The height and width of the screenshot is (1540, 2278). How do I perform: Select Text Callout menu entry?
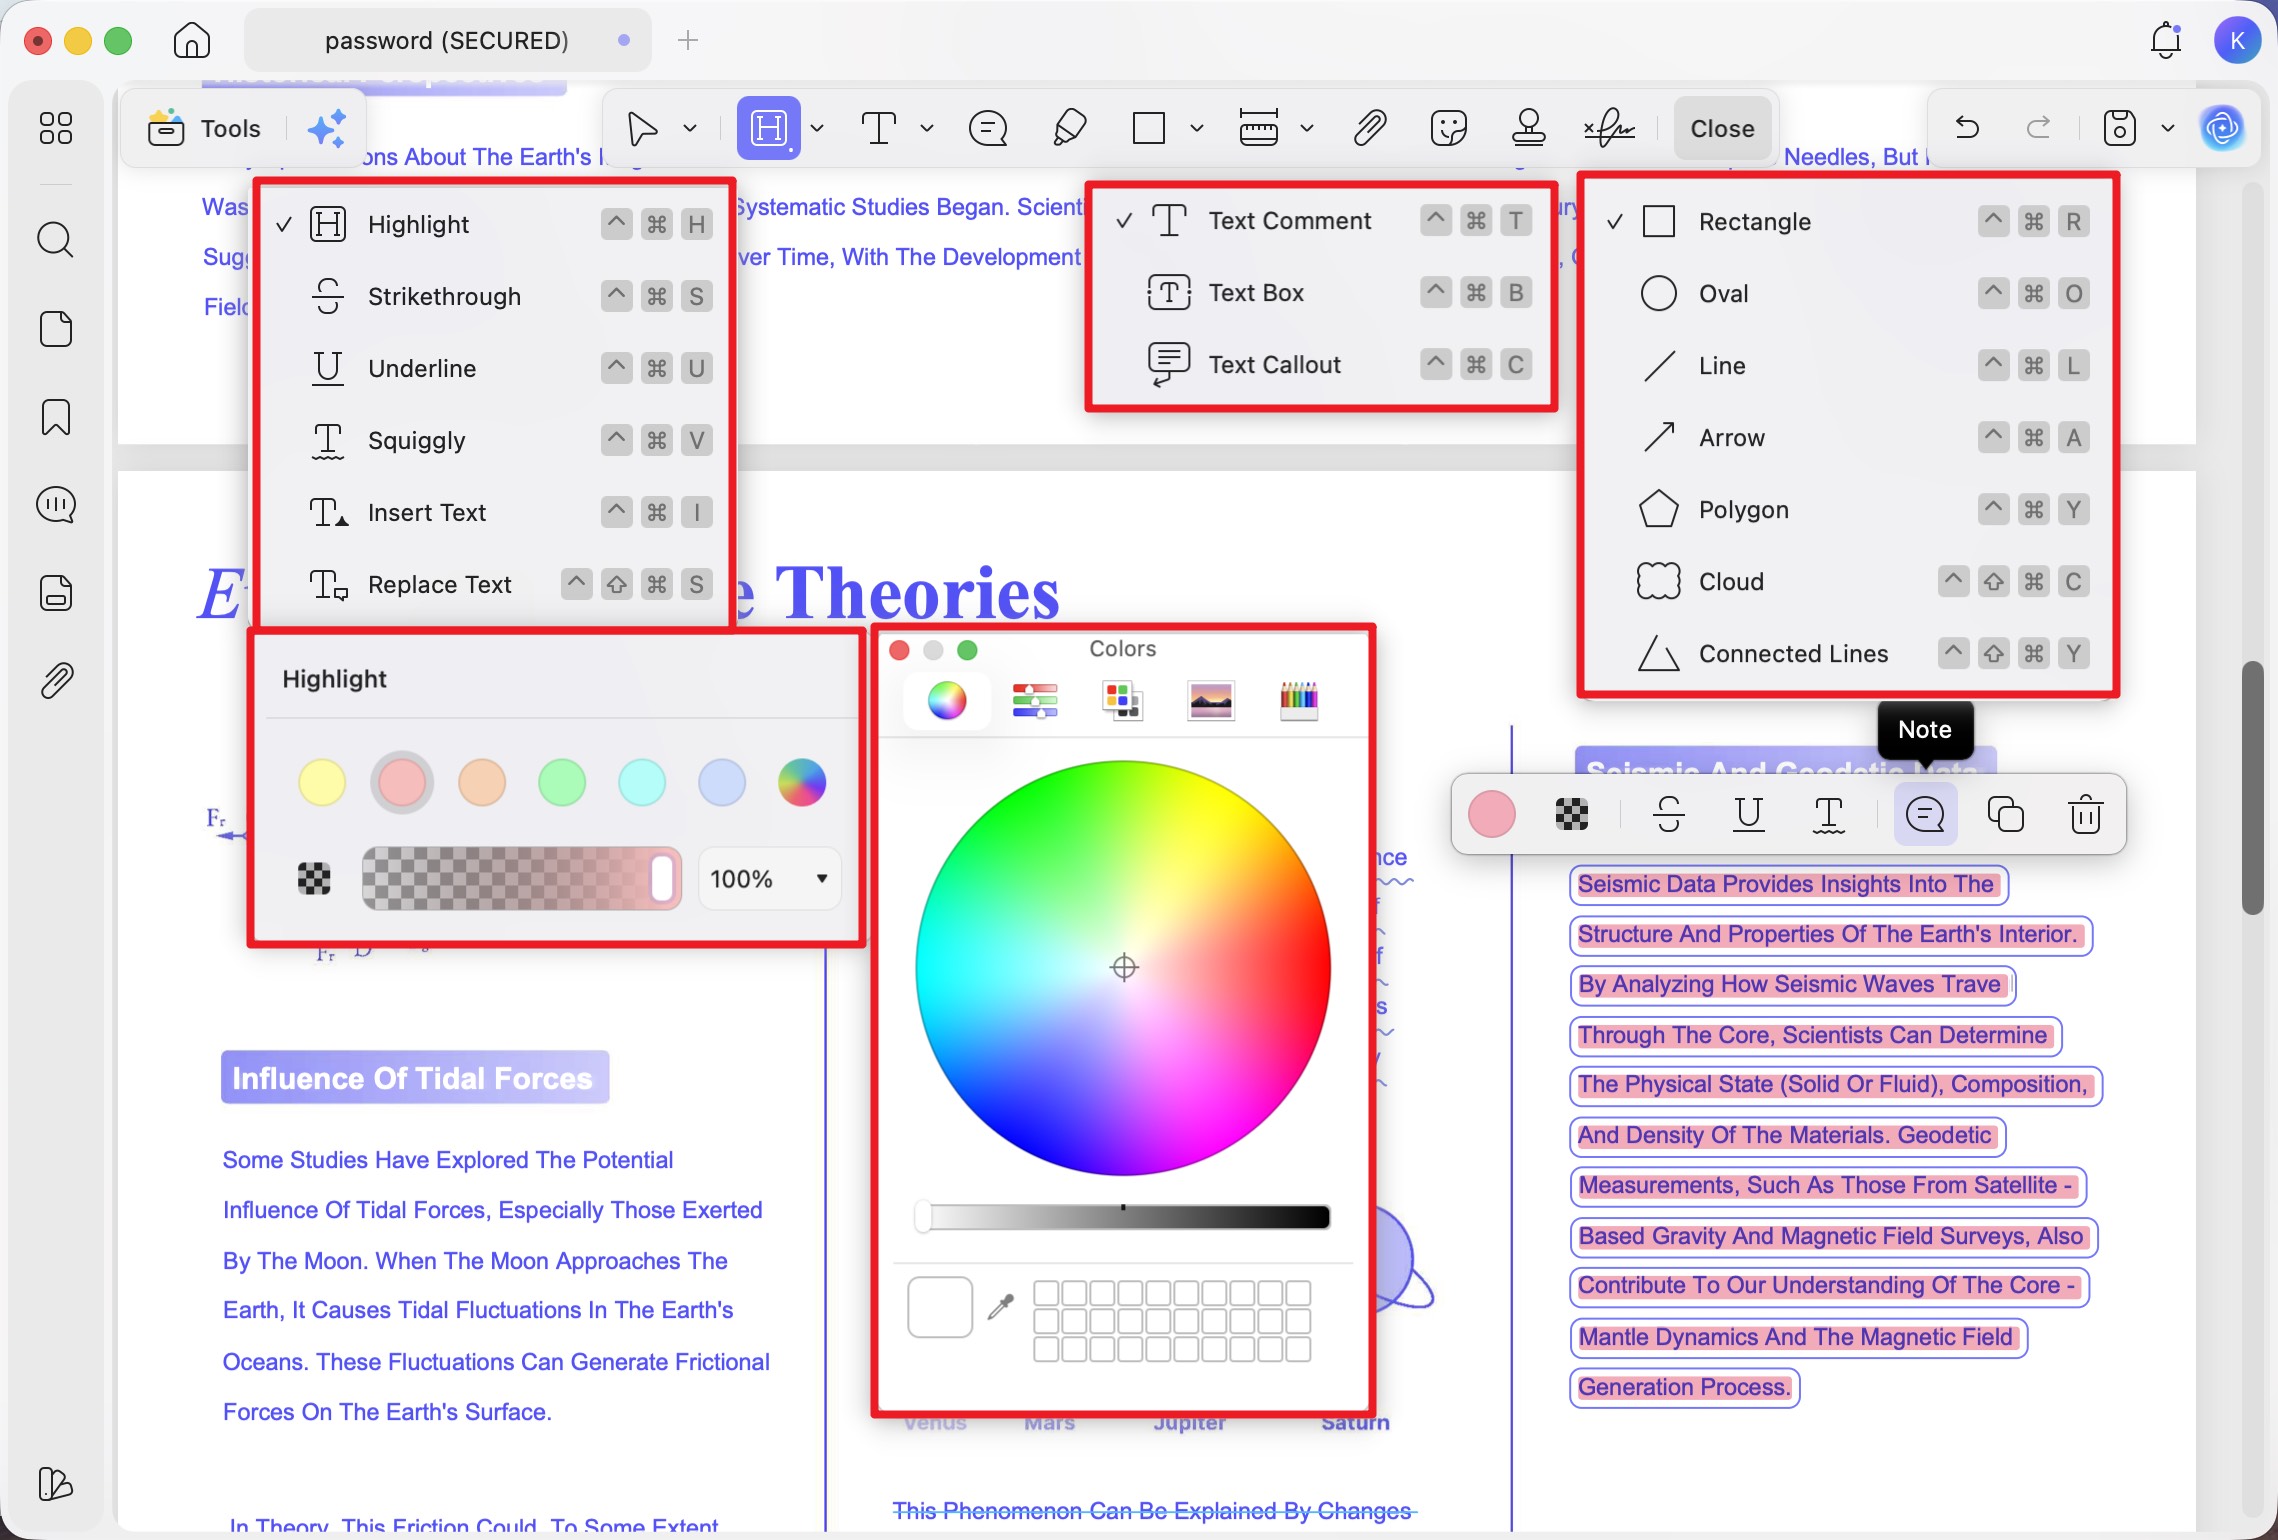pyautogui.click(x=1322, y=365)
